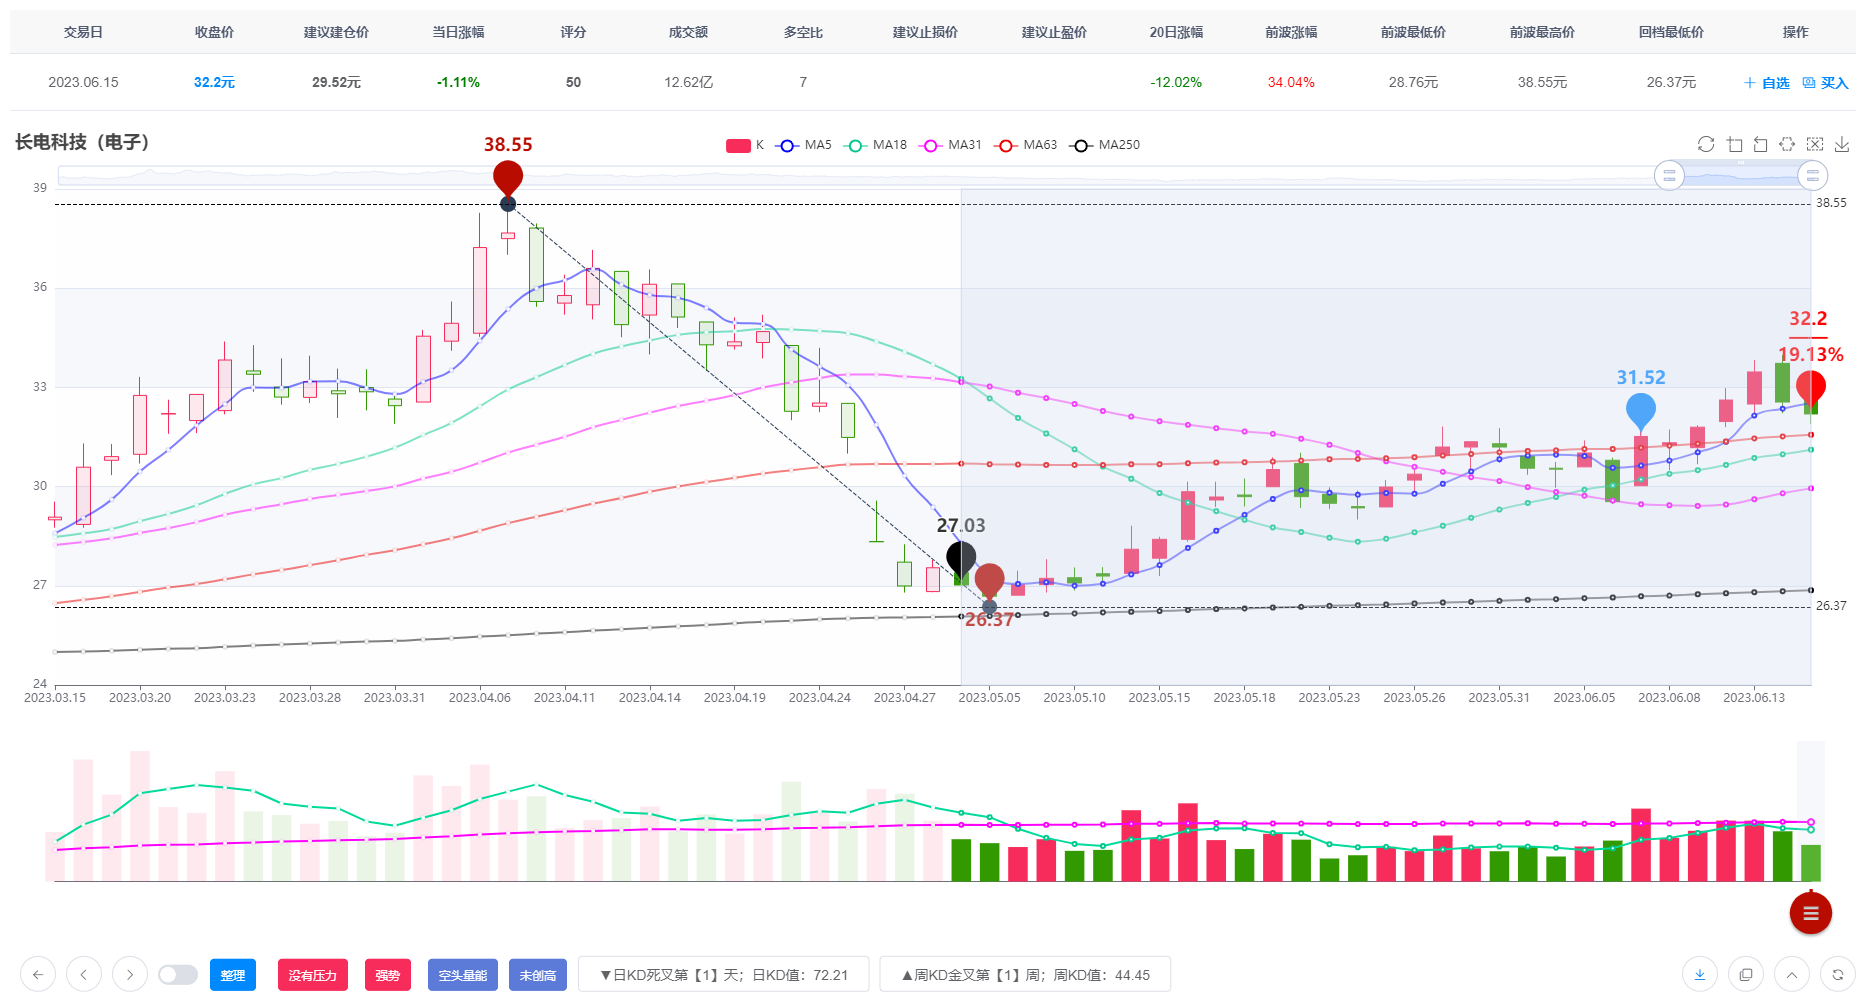This screenshot has width=1866, height=996.
Task: Click the bottom-right refresh circle icon
Action: [1838, 974]
